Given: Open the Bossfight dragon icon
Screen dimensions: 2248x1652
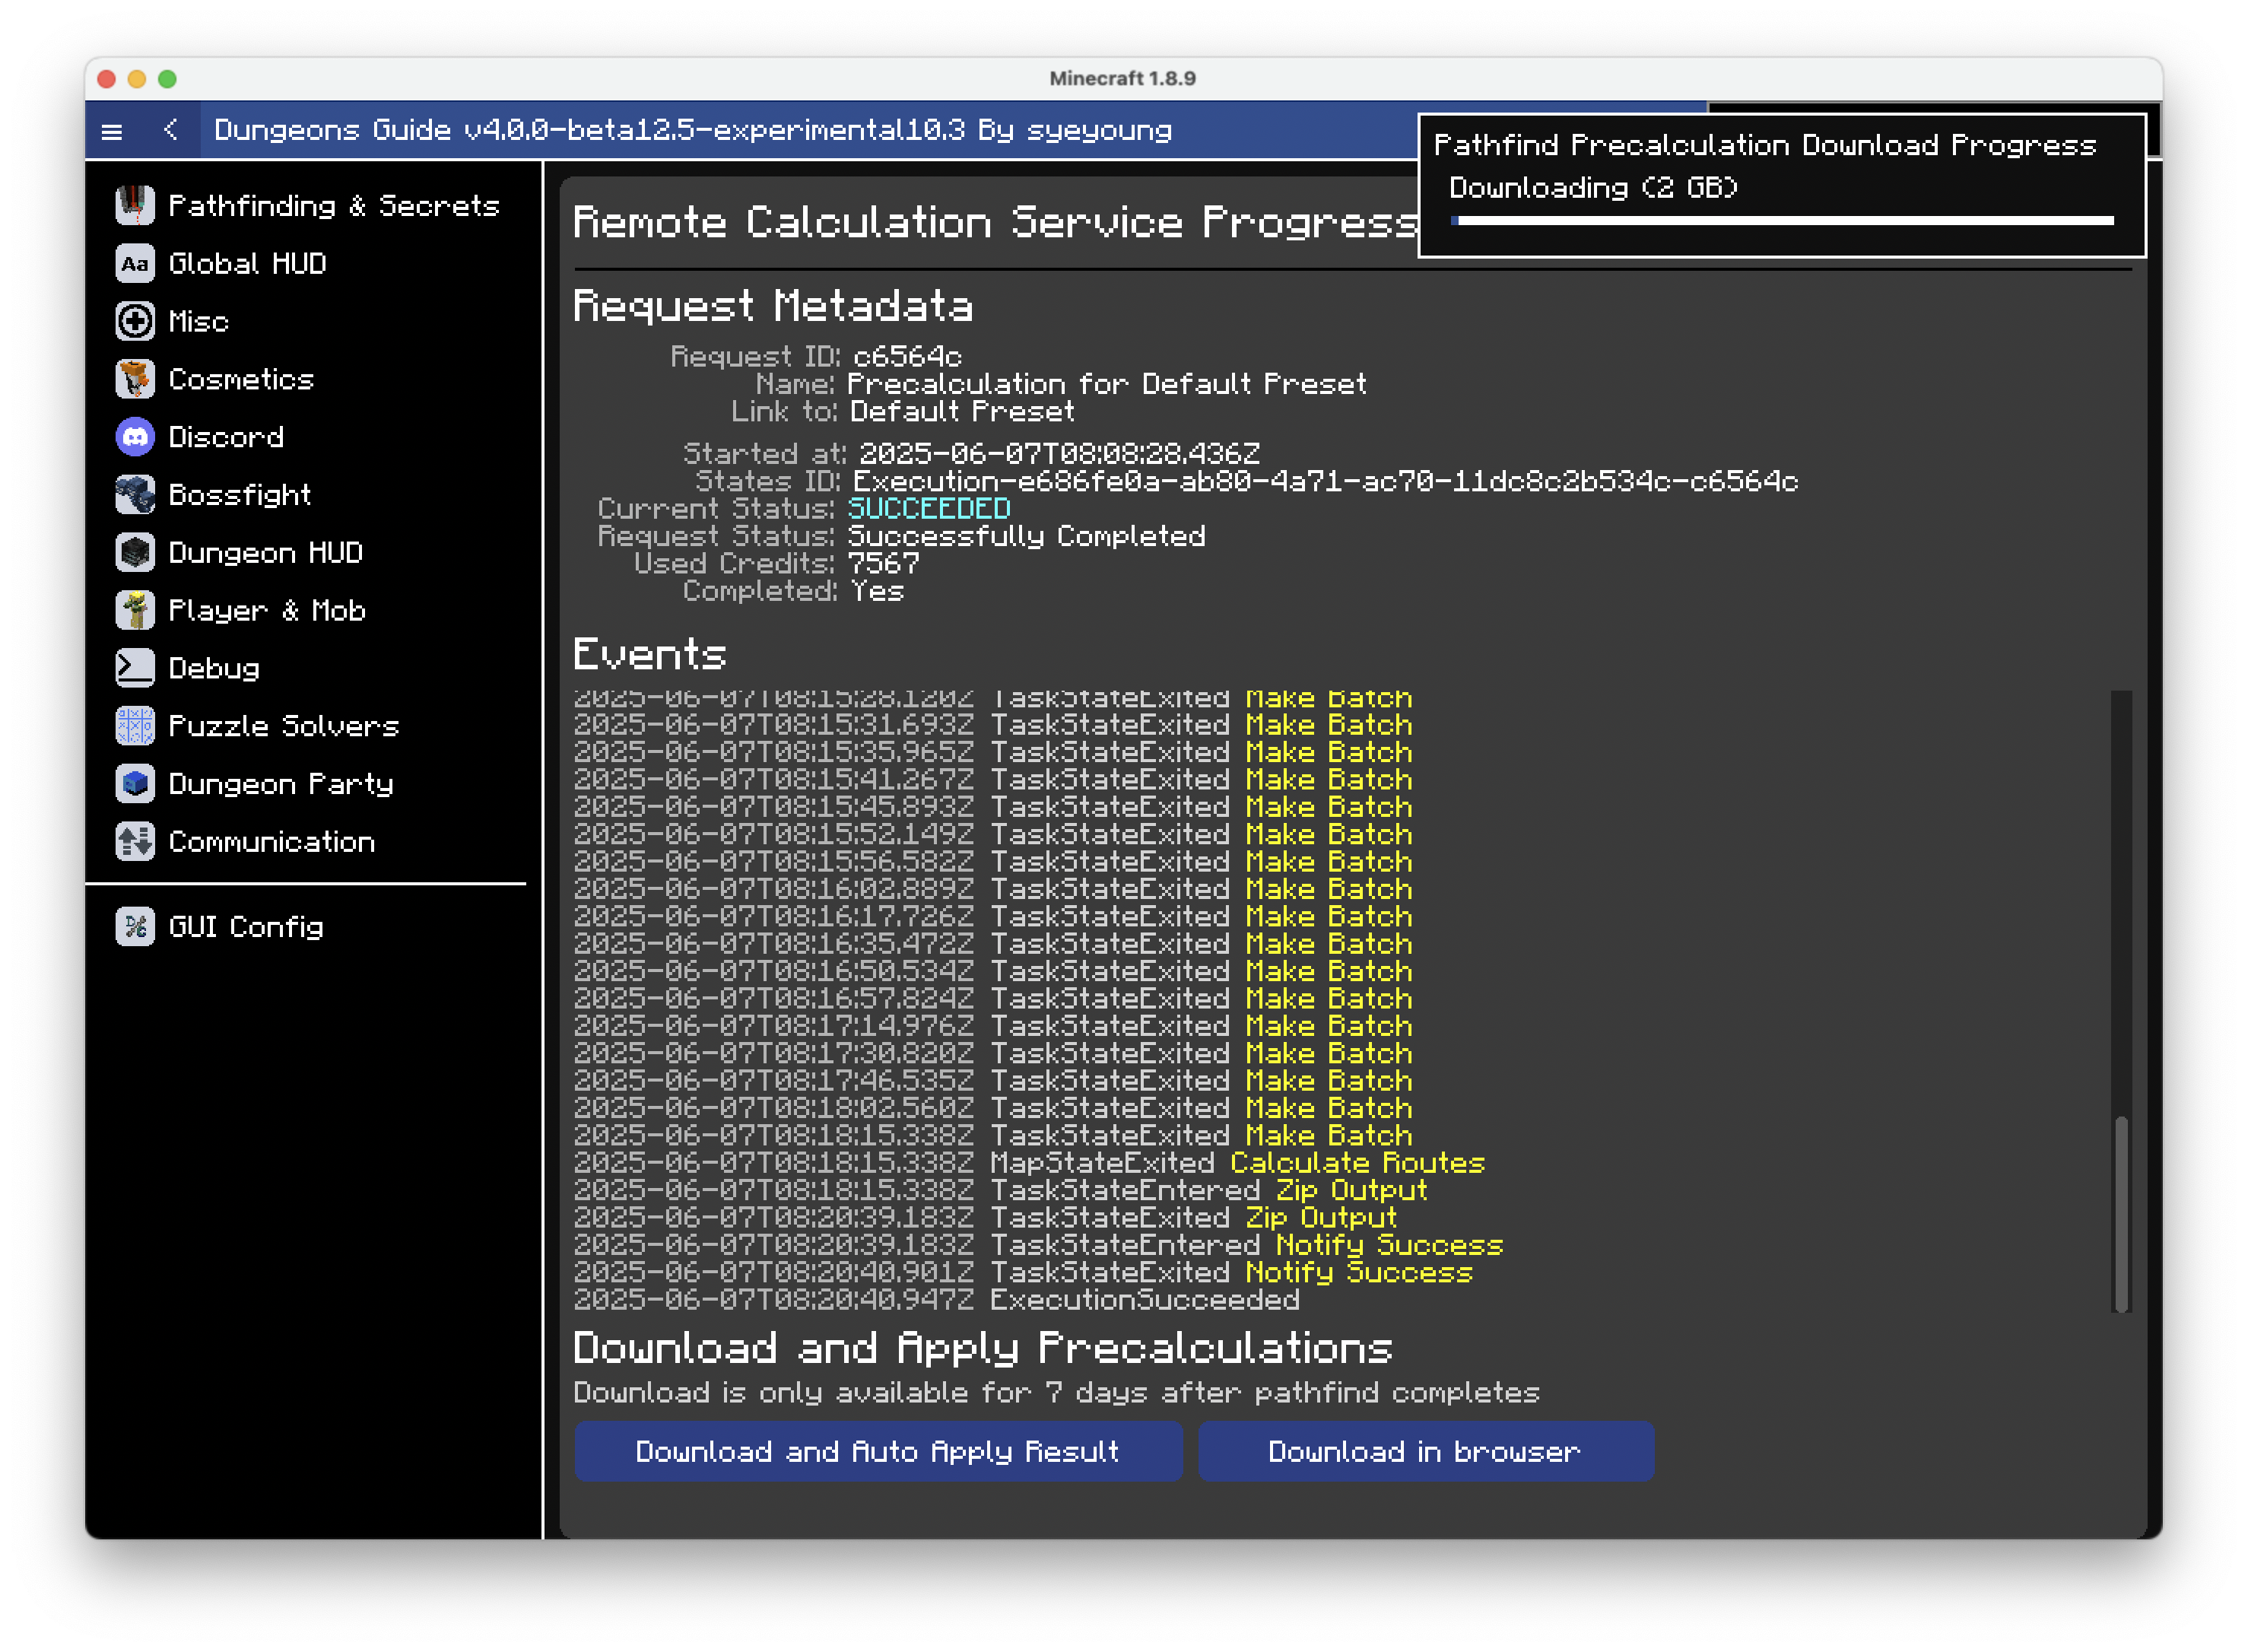Looking at the screenshot, I should click(135, 495).
